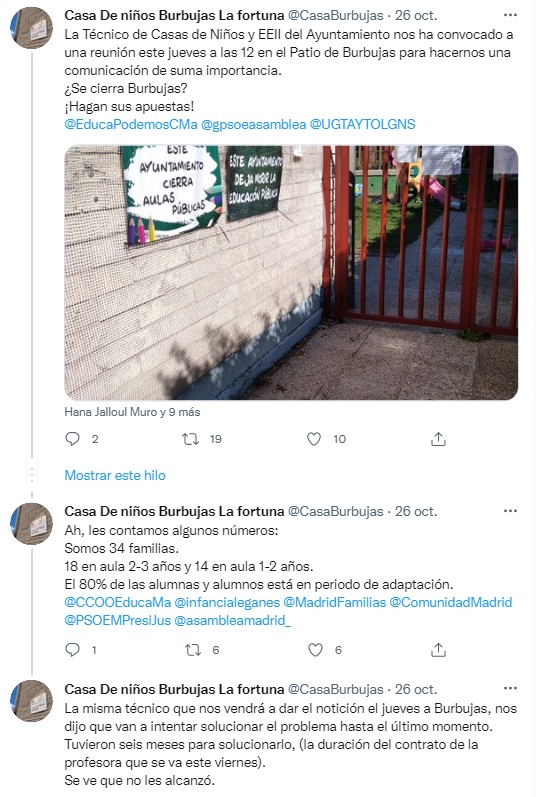Viewport: 549px width, 797px height.
Task: Open the @gpsoeasamblea mention
Action: [254, 124]
